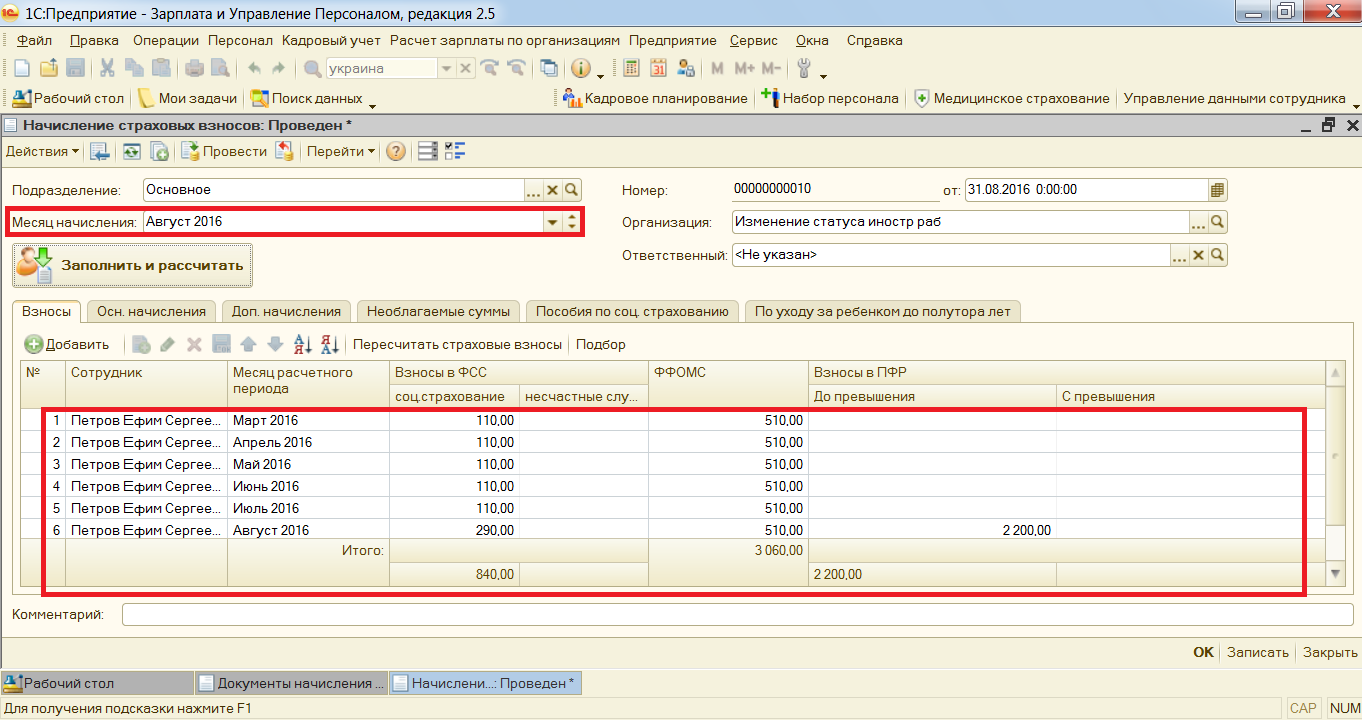
Task: Clear the Ответственный field with the X icon
Action: (x=1198, y=255)
